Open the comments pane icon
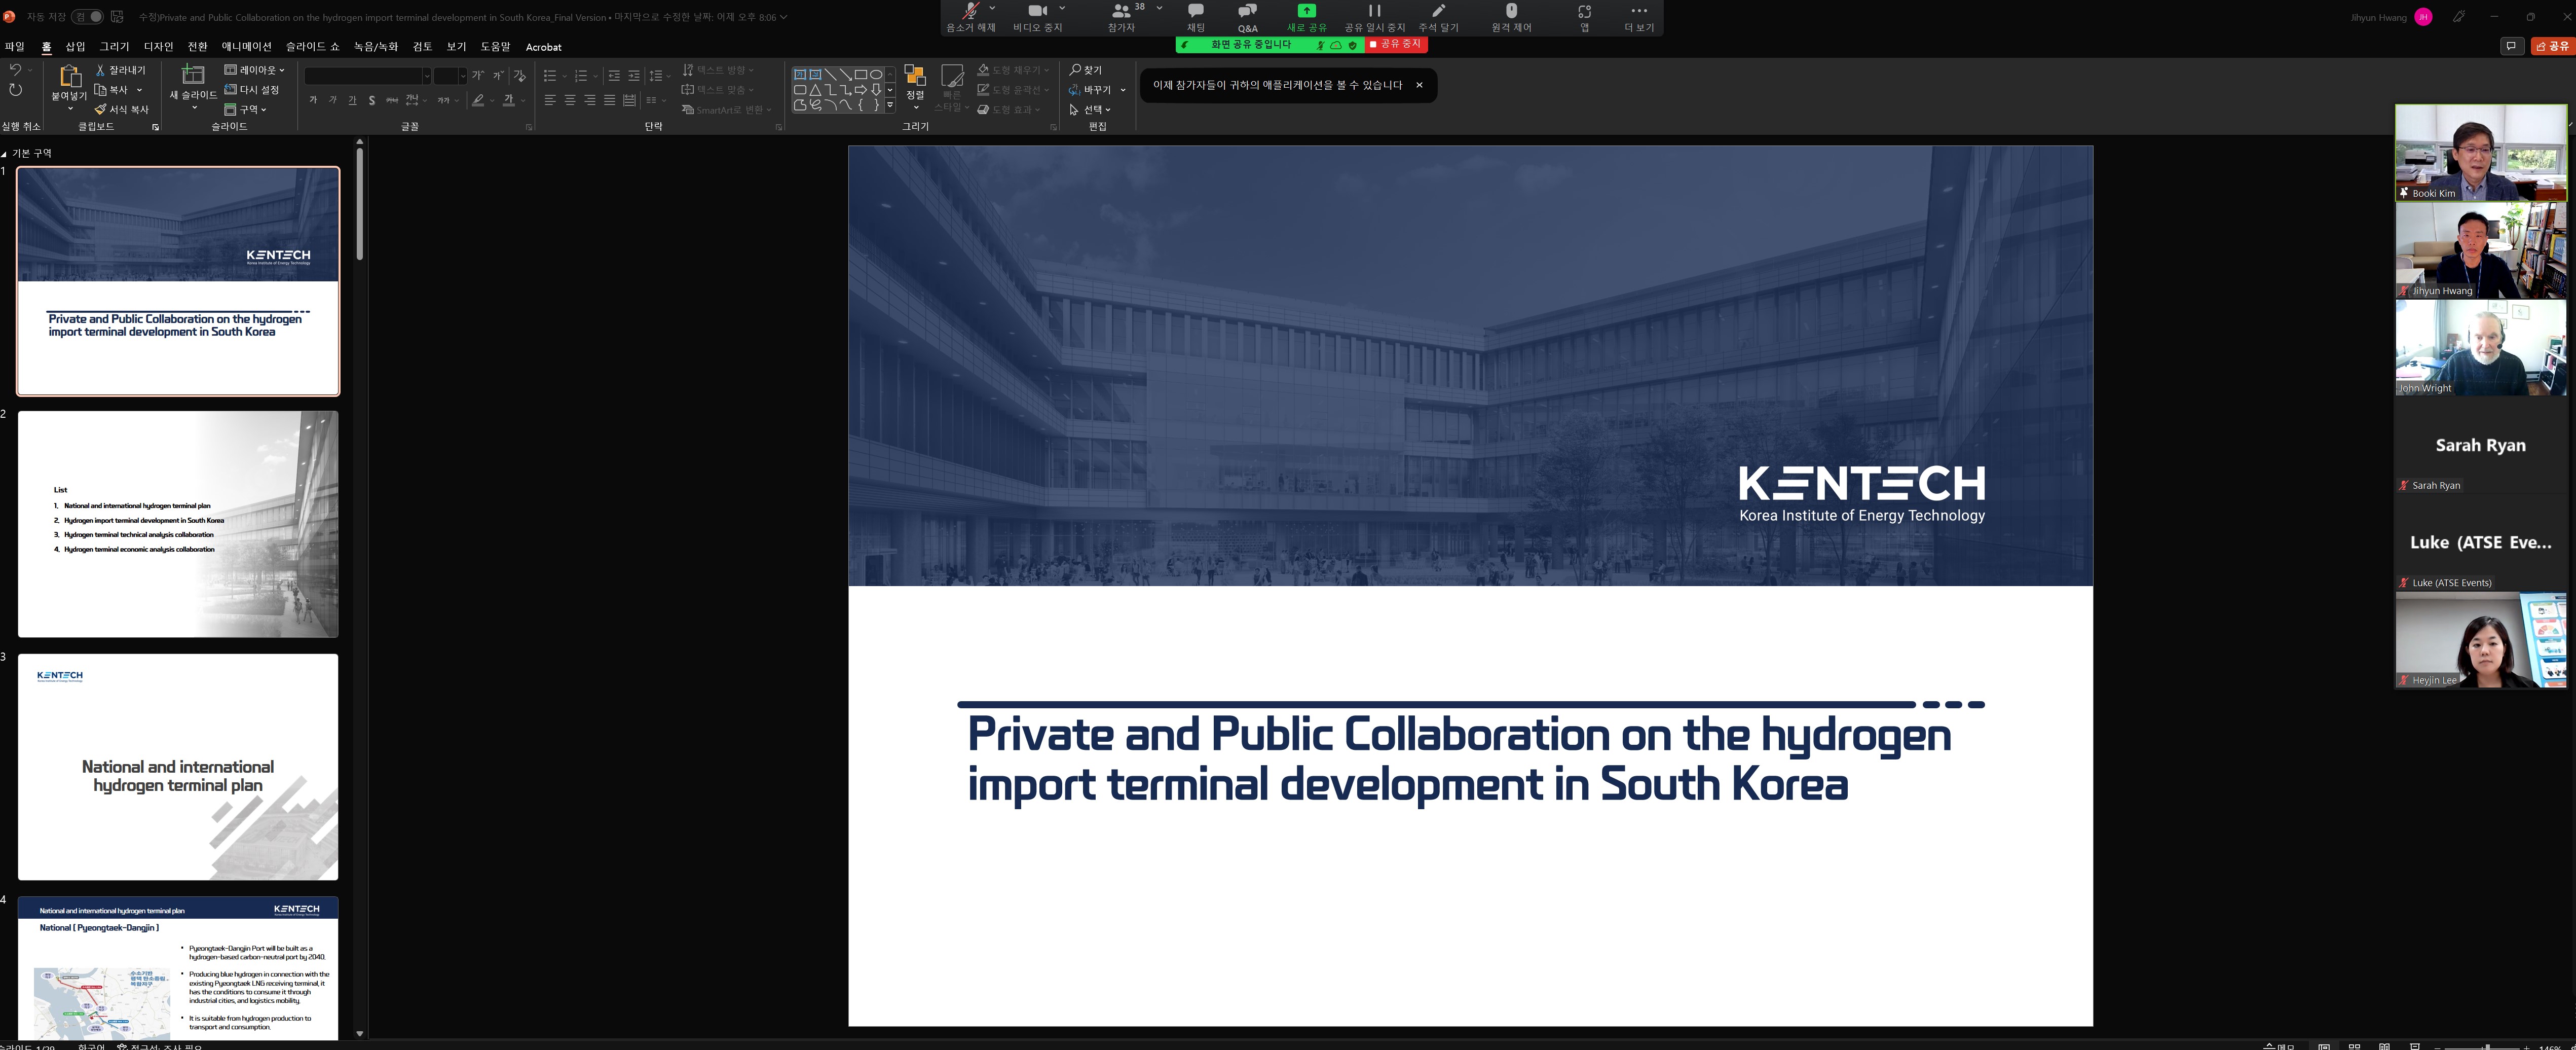2576x1050 pixels. pyautogui.click(x=2511, y=46)
